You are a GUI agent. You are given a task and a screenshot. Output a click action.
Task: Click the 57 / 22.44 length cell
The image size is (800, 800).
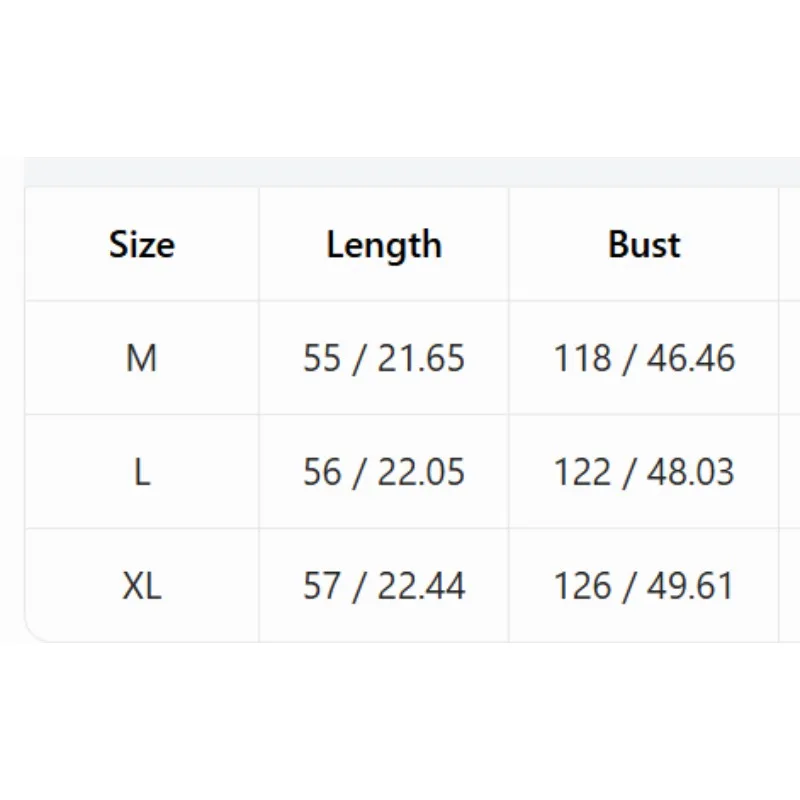tap(384, 585)
